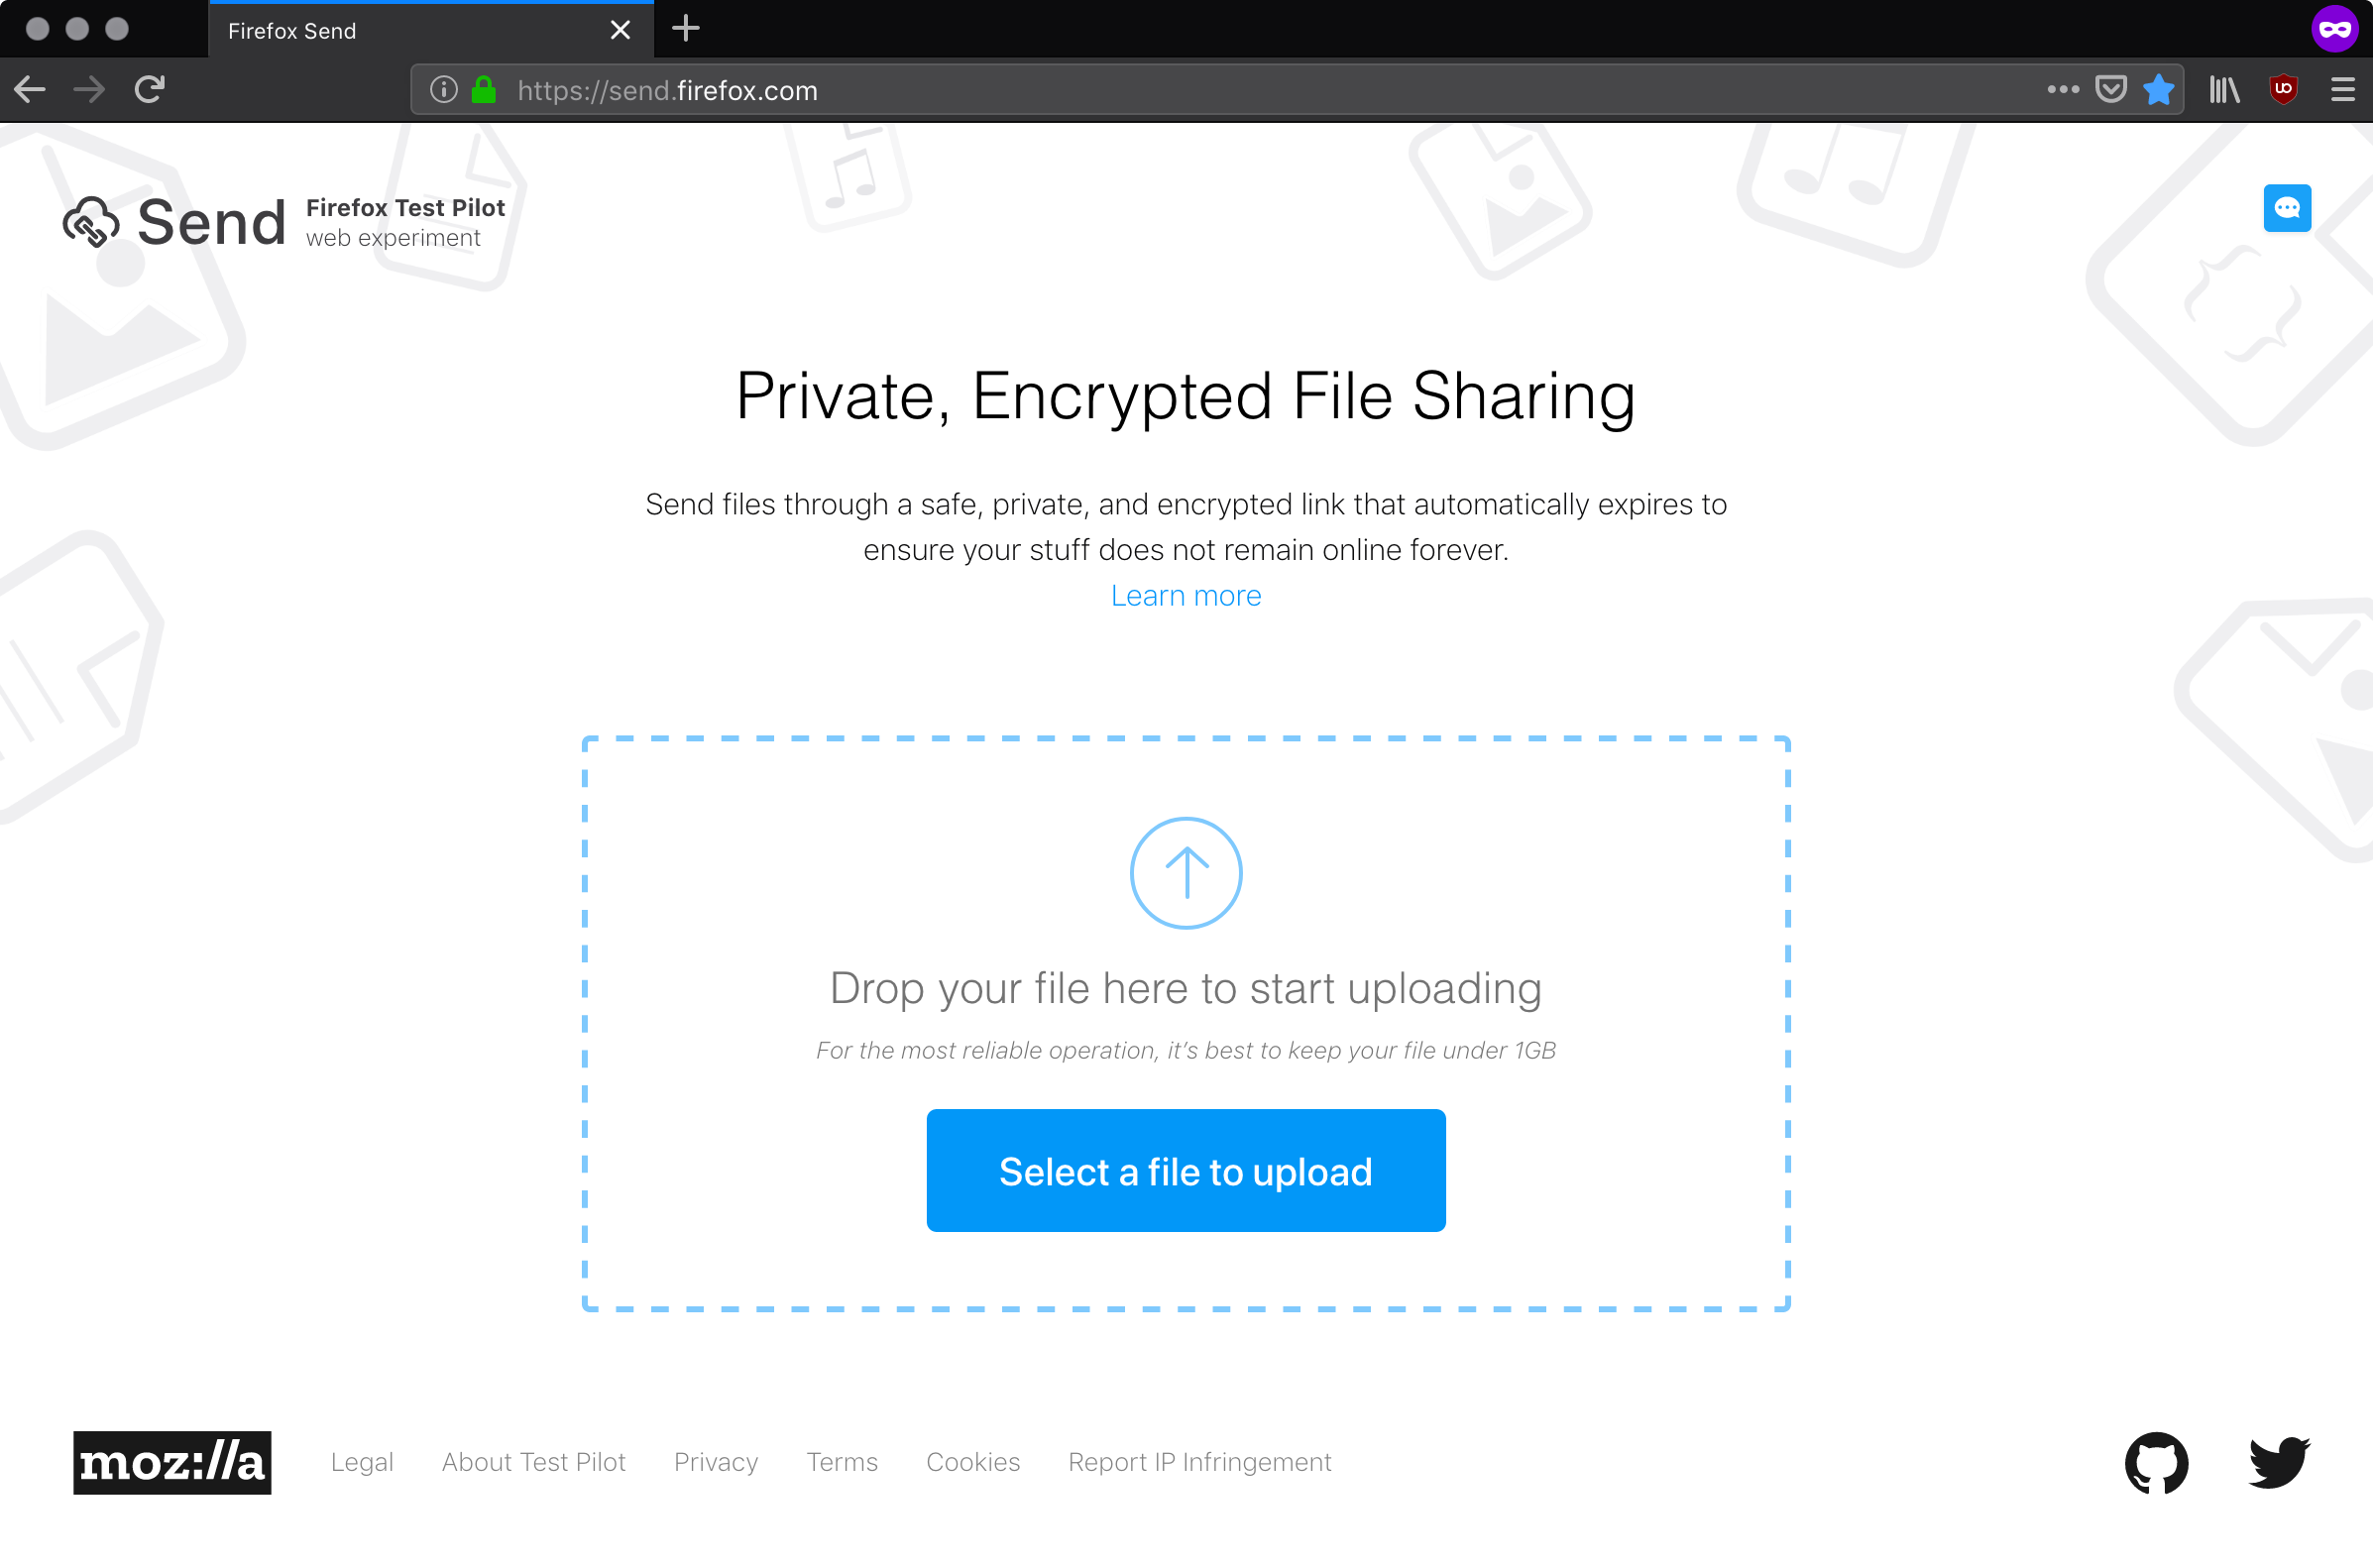This screenshot has height=1568, width=2373.
Task: Click the site security lock icon
Action: (x=484, y=89)
